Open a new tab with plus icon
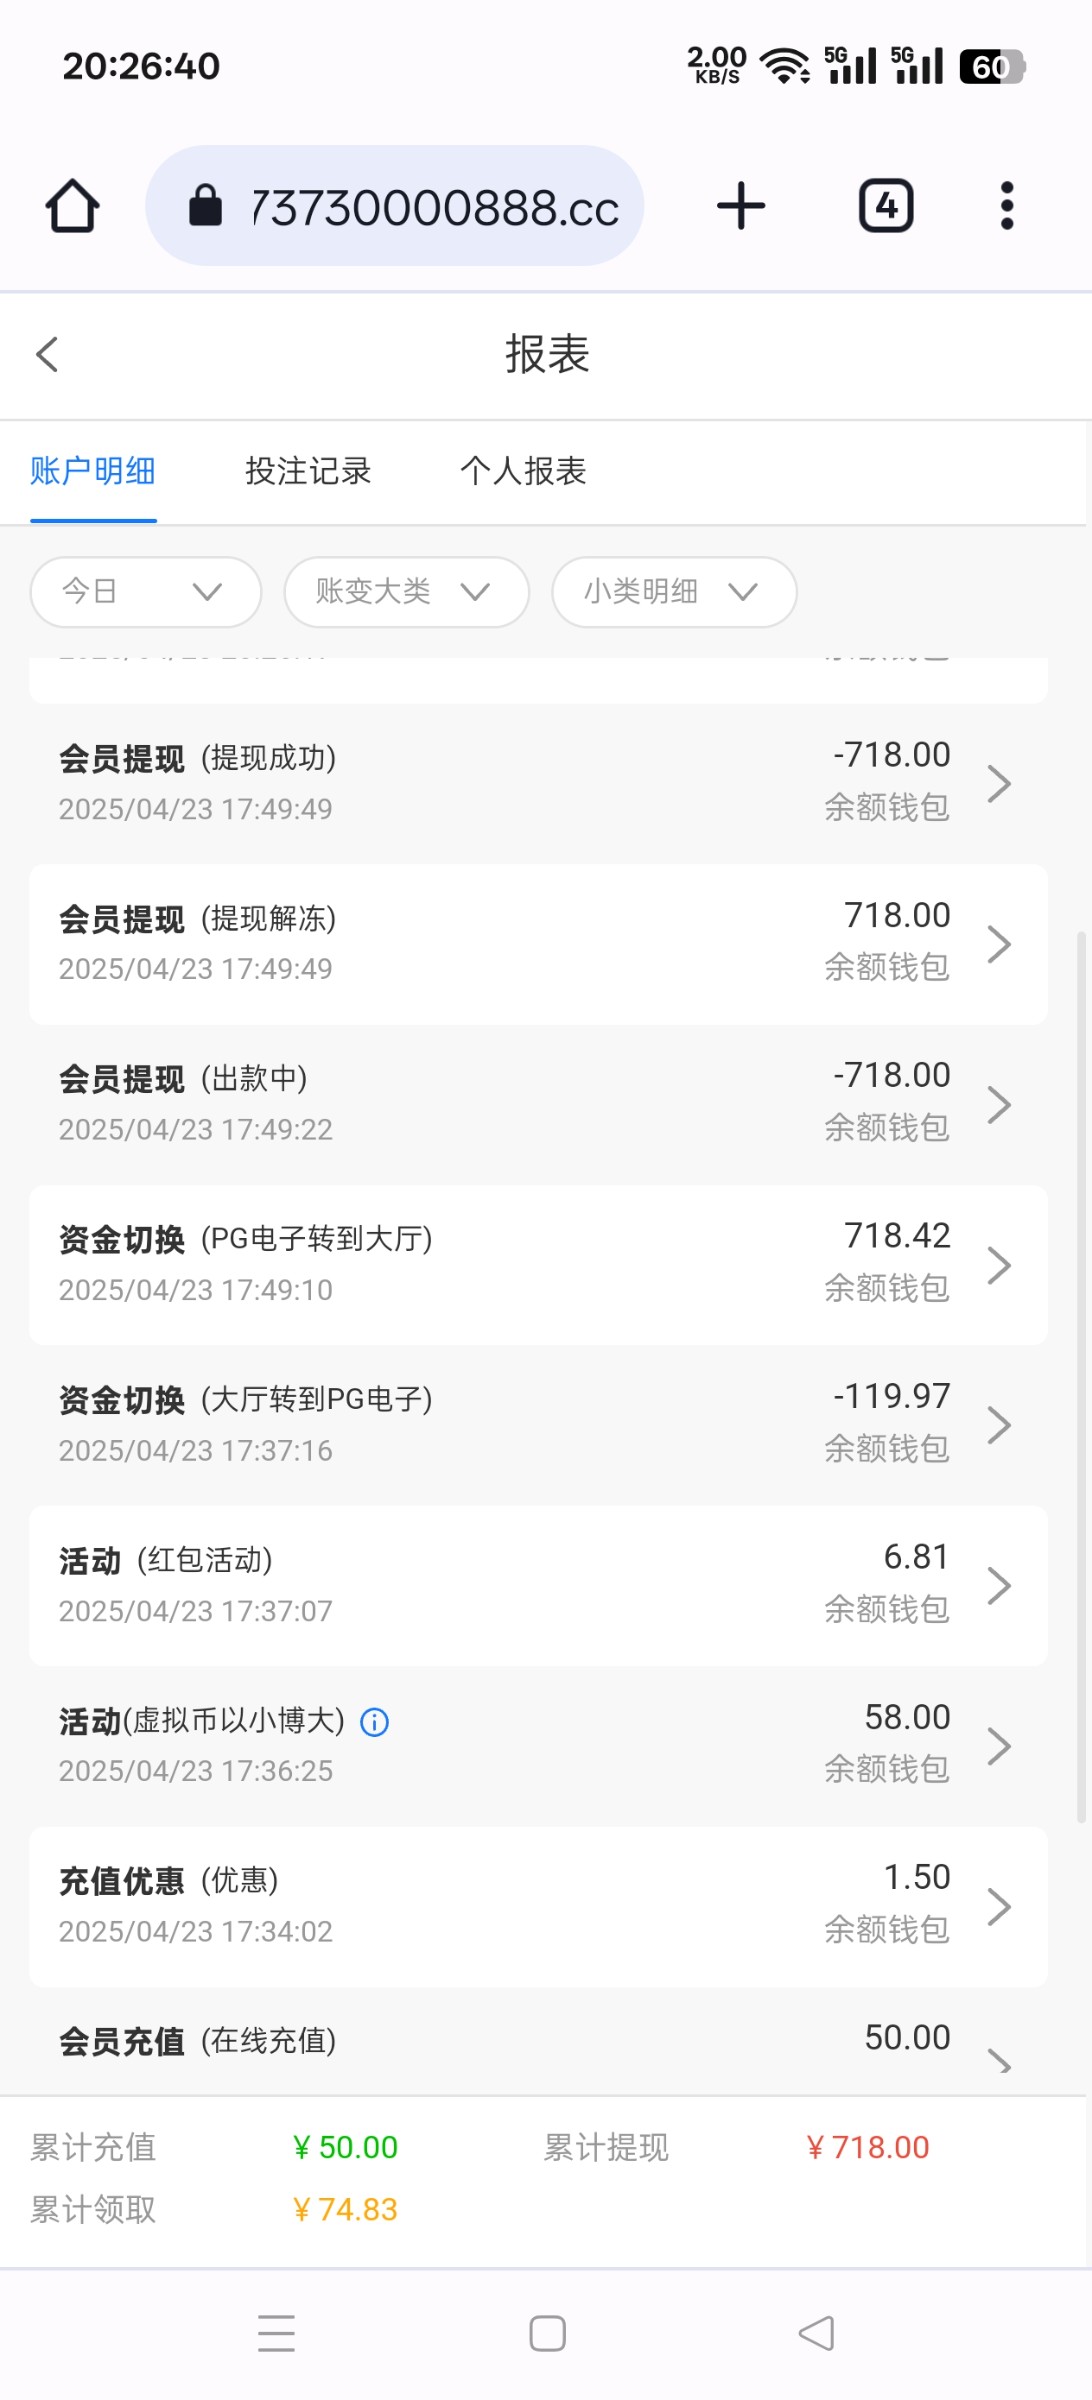 741,207
